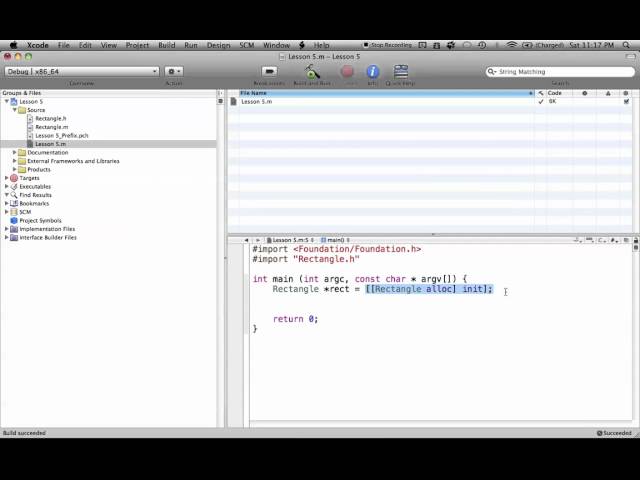Toggle target checkbox for Lesson 5.m row
Image resolution: width=640 pixels, height=480 pixels.
click(626, 102)
